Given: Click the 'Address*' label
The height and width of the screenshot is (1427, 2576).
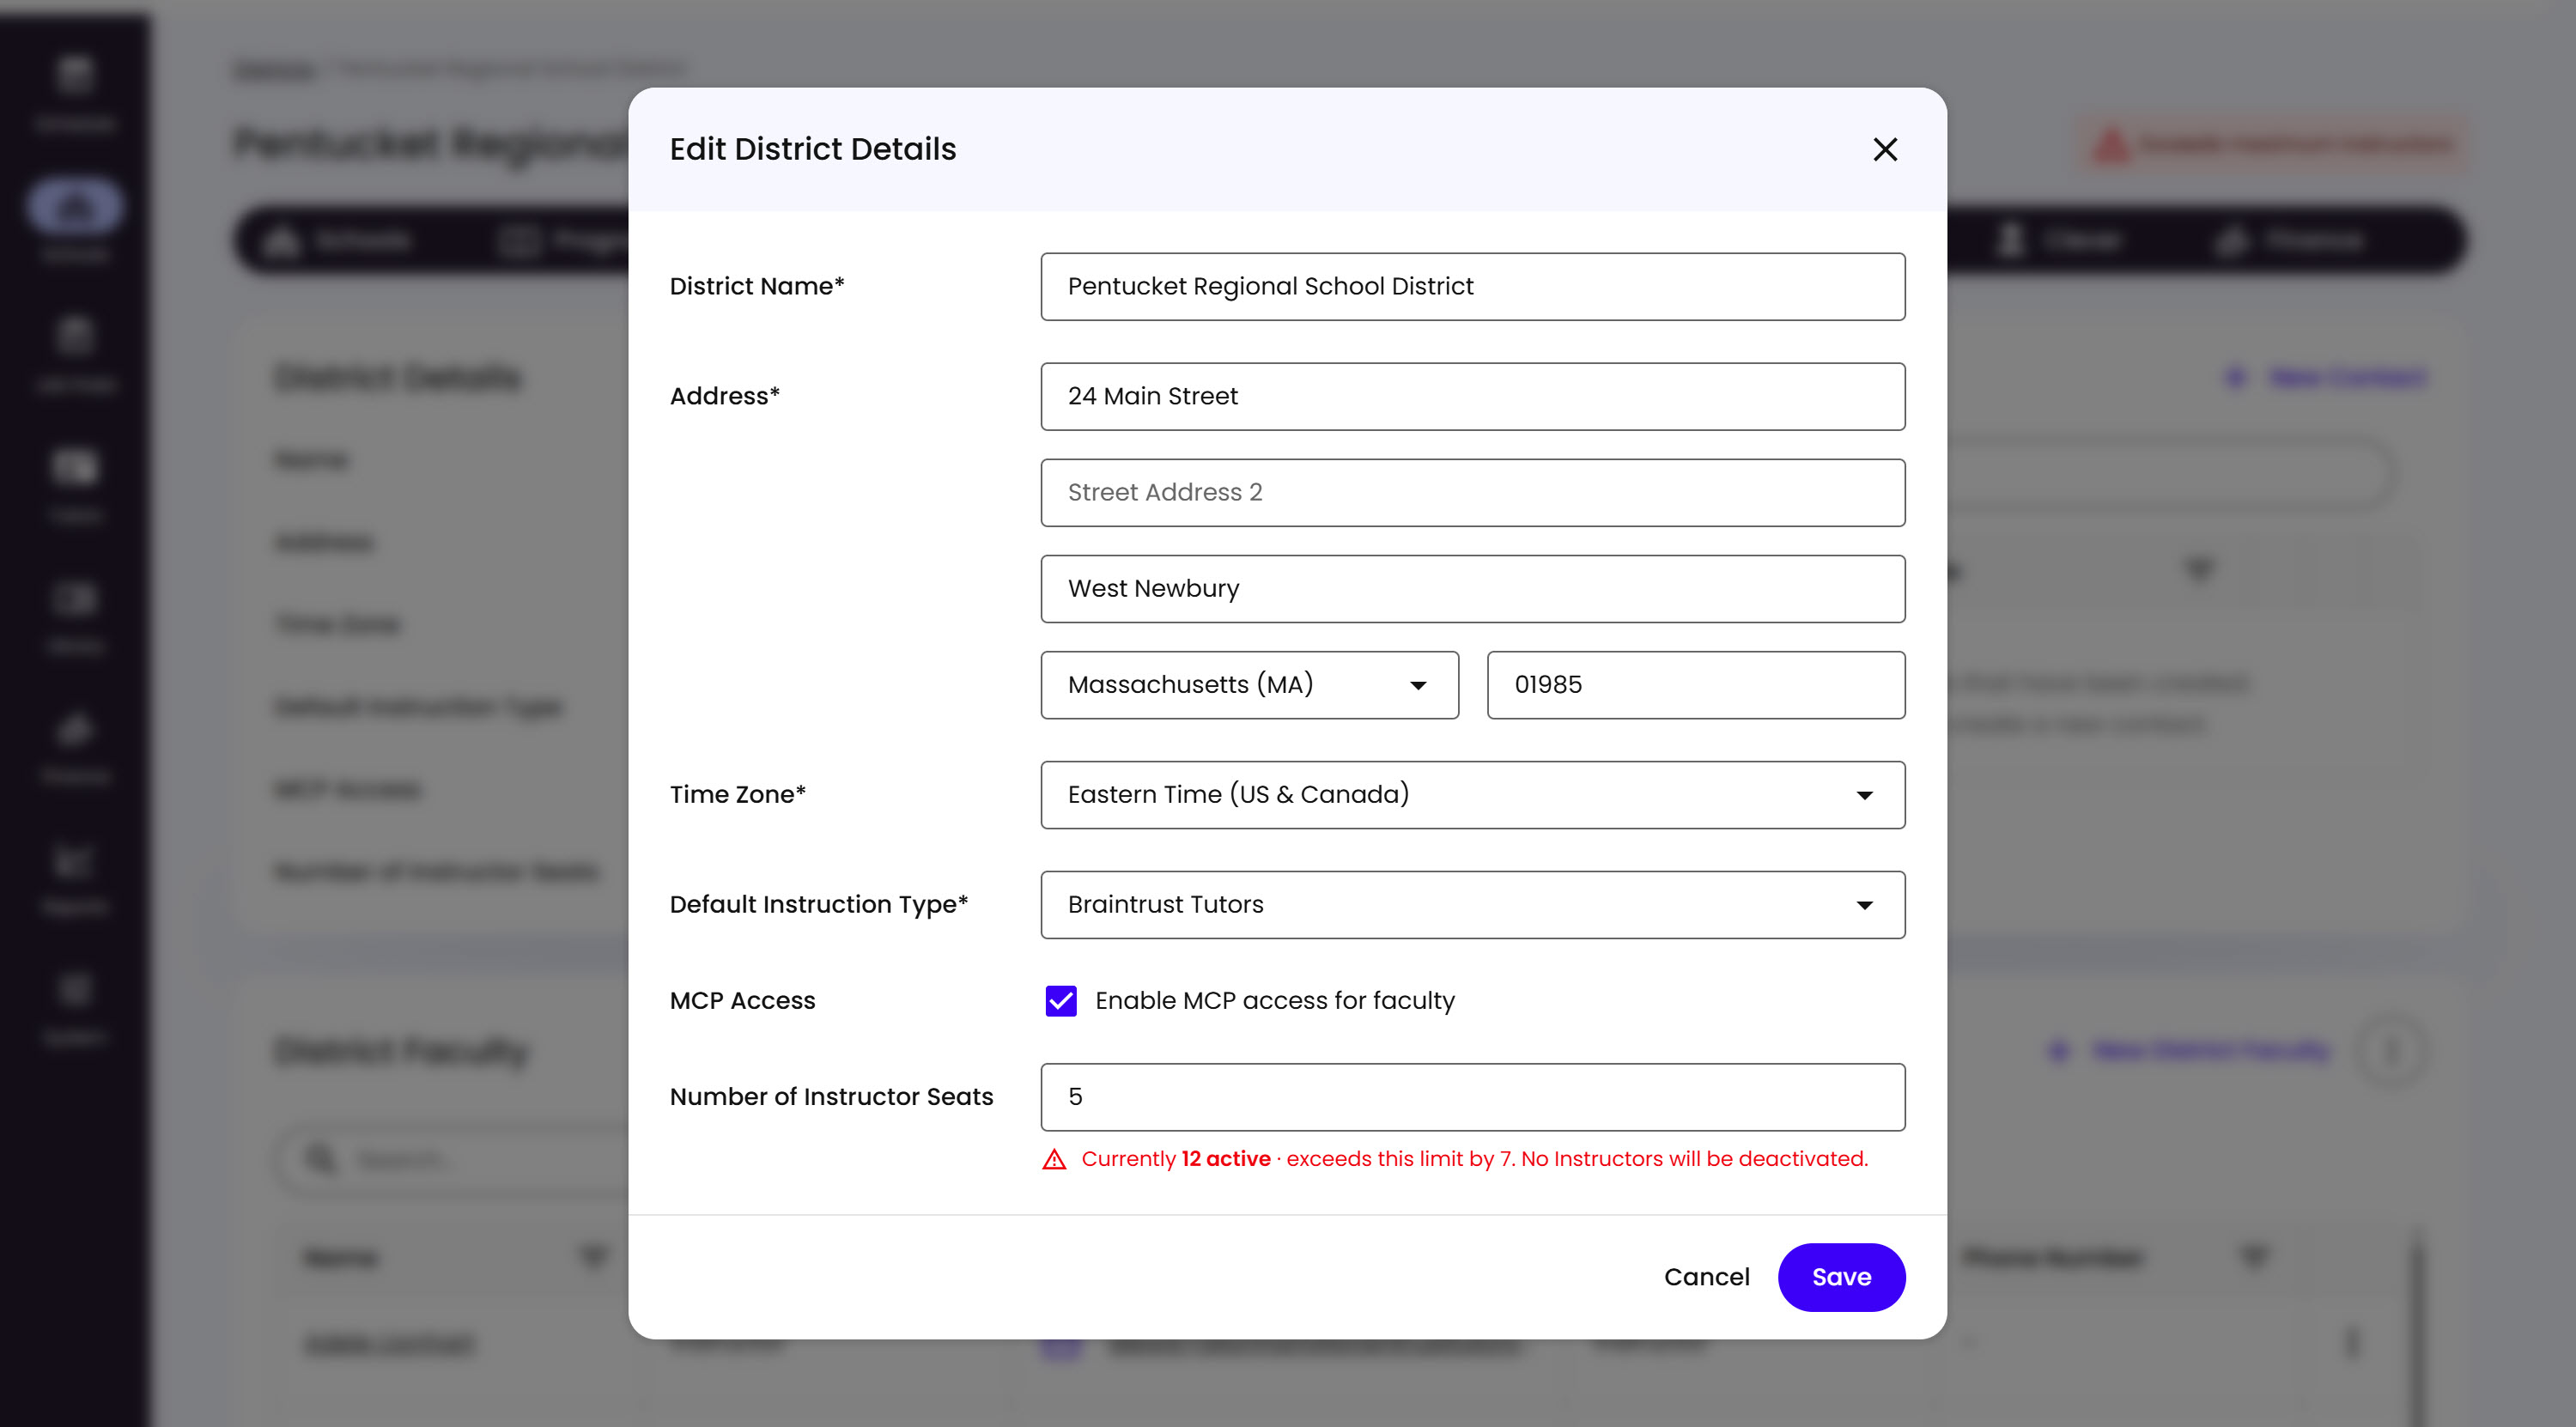Looking at the screenshot, I should click(x=724, y=396).
